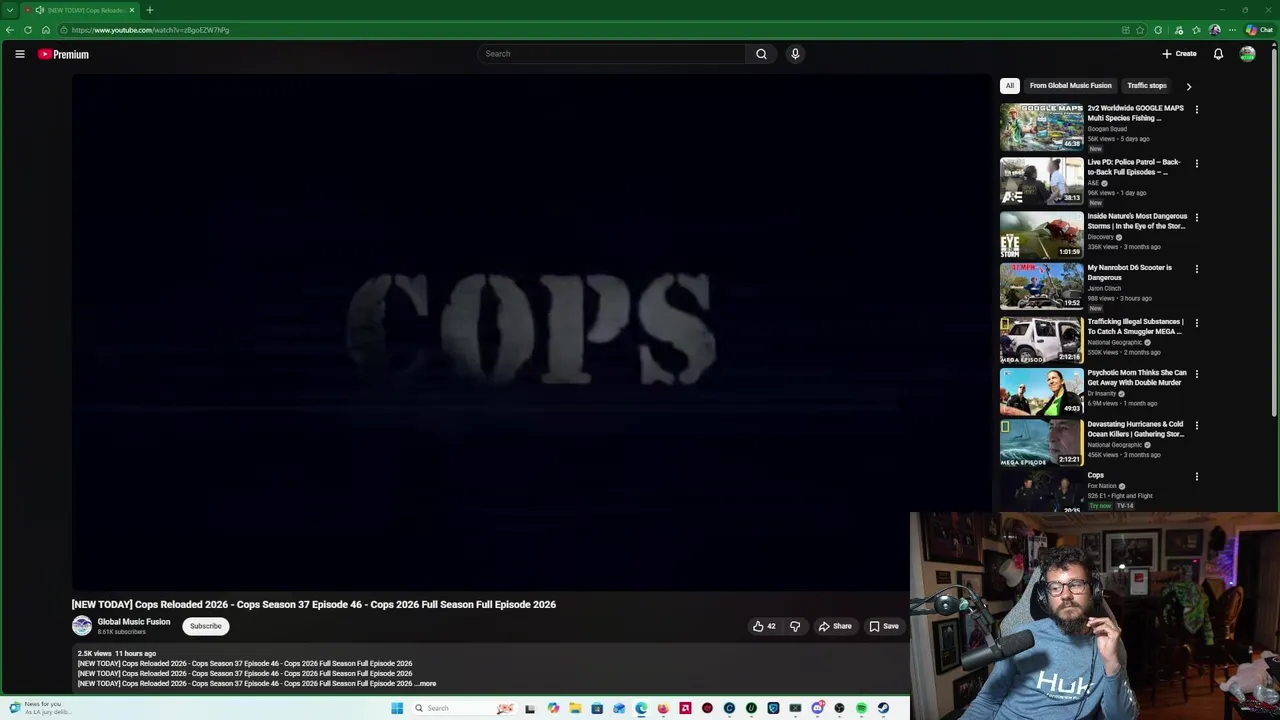
Task: Click the Jaron Clinch channel name
Action: pyautogui.click(x=1104, y=288)
